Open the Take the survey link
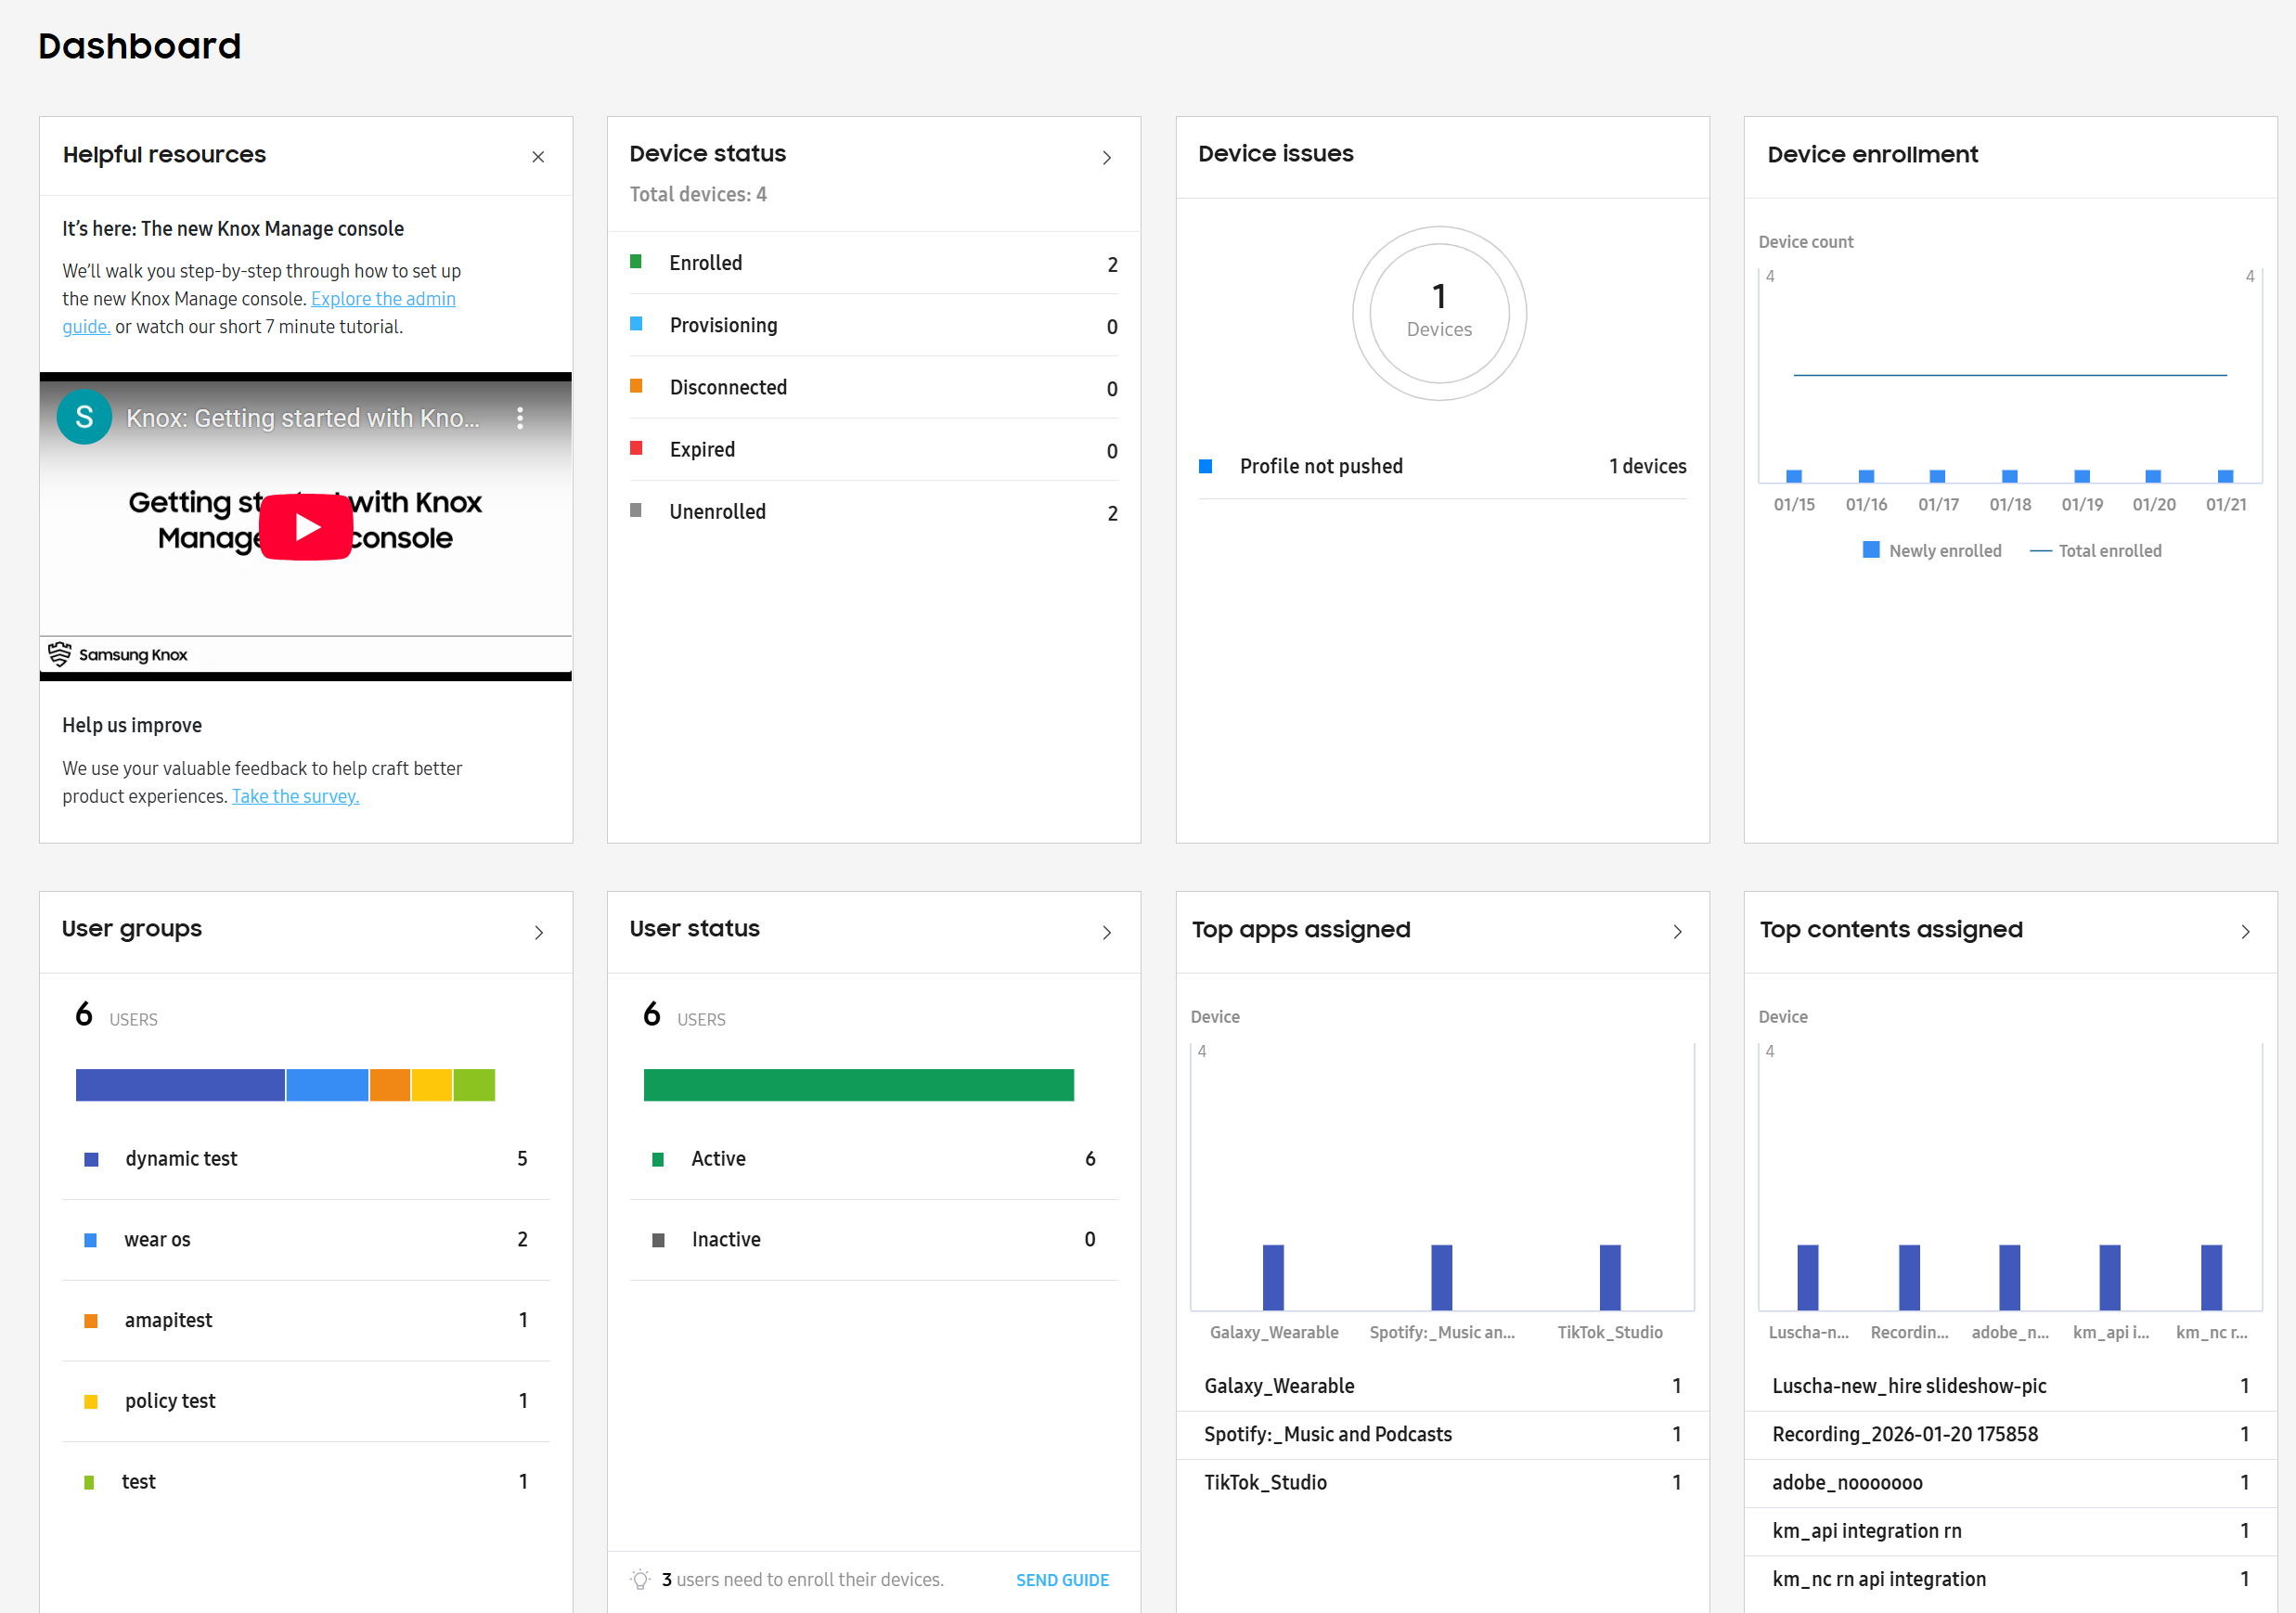2296x1613 pixels. pyautogui.click(x=296, y=796)
